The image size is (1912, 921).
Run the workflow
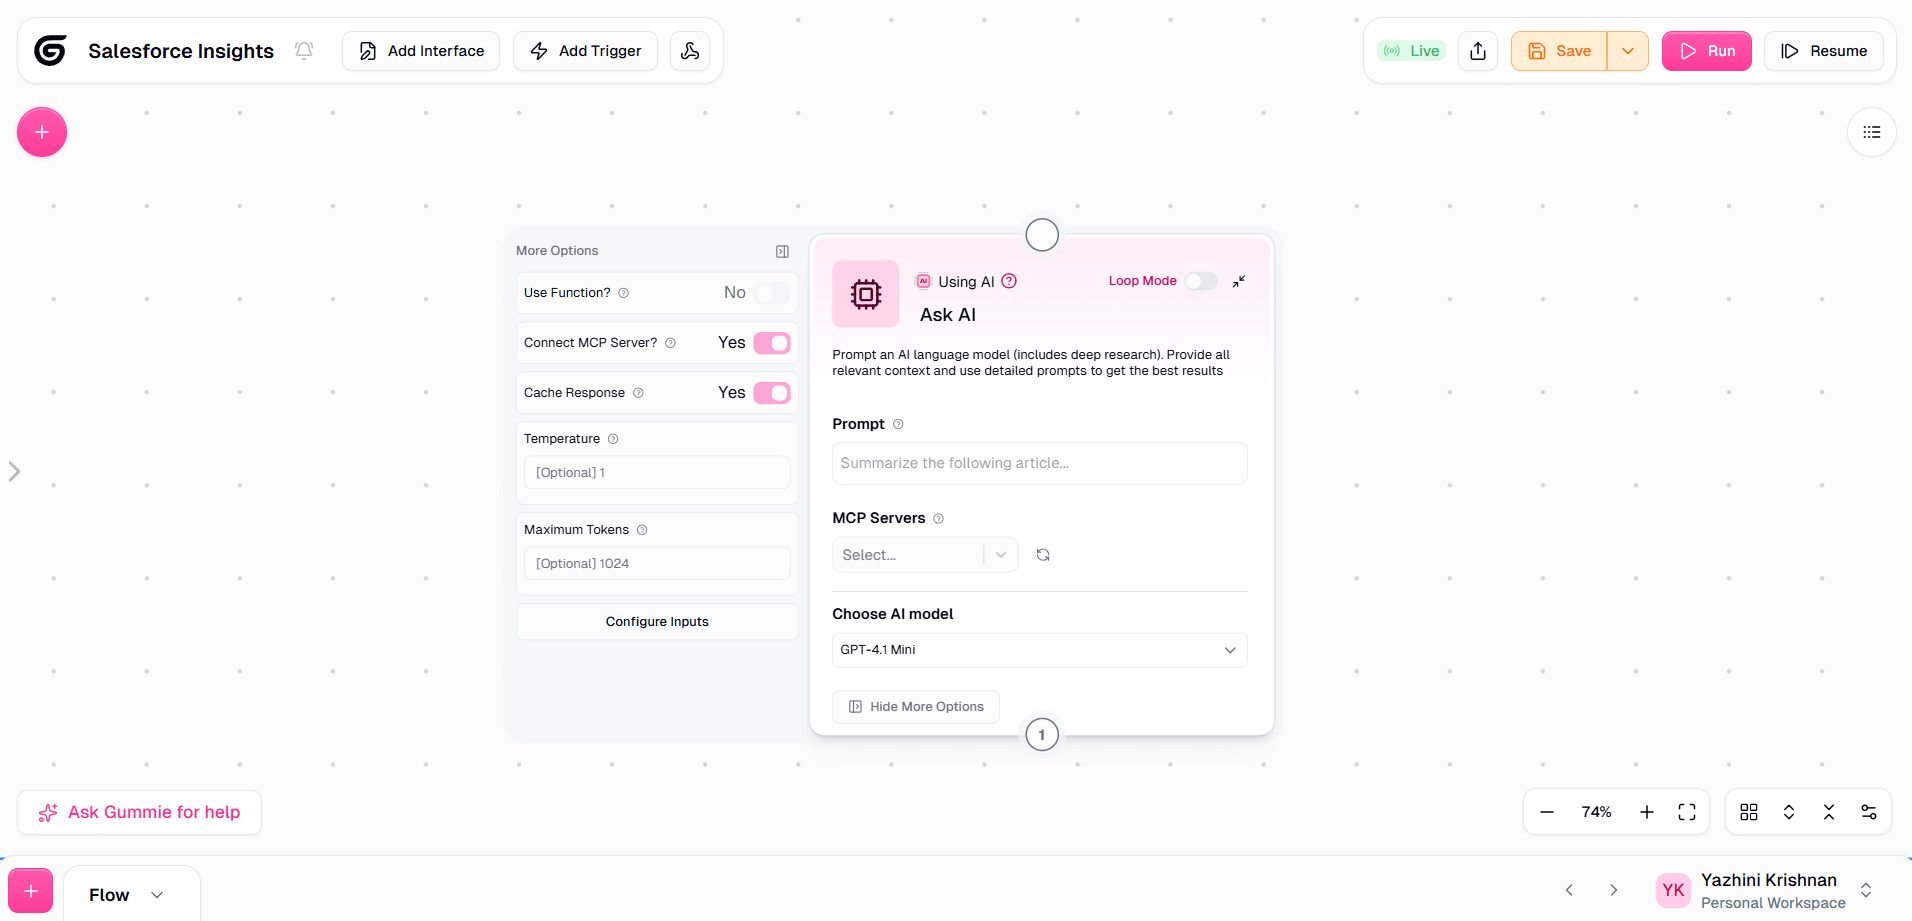1706,51
